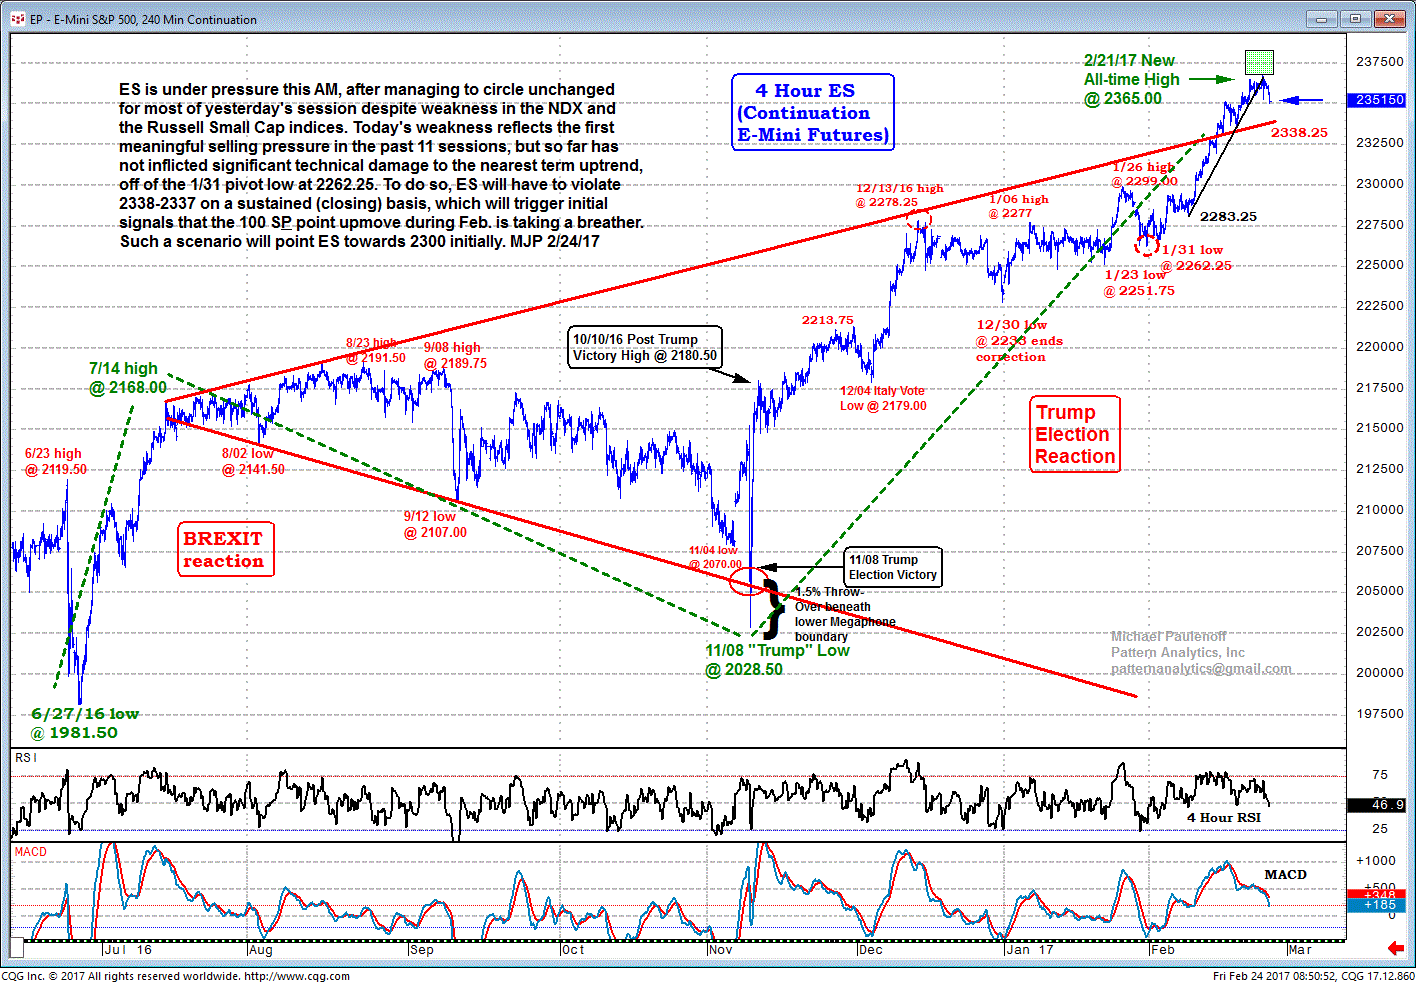
Task: Open the chart window system menu icon
Action: tap(17, 19)
